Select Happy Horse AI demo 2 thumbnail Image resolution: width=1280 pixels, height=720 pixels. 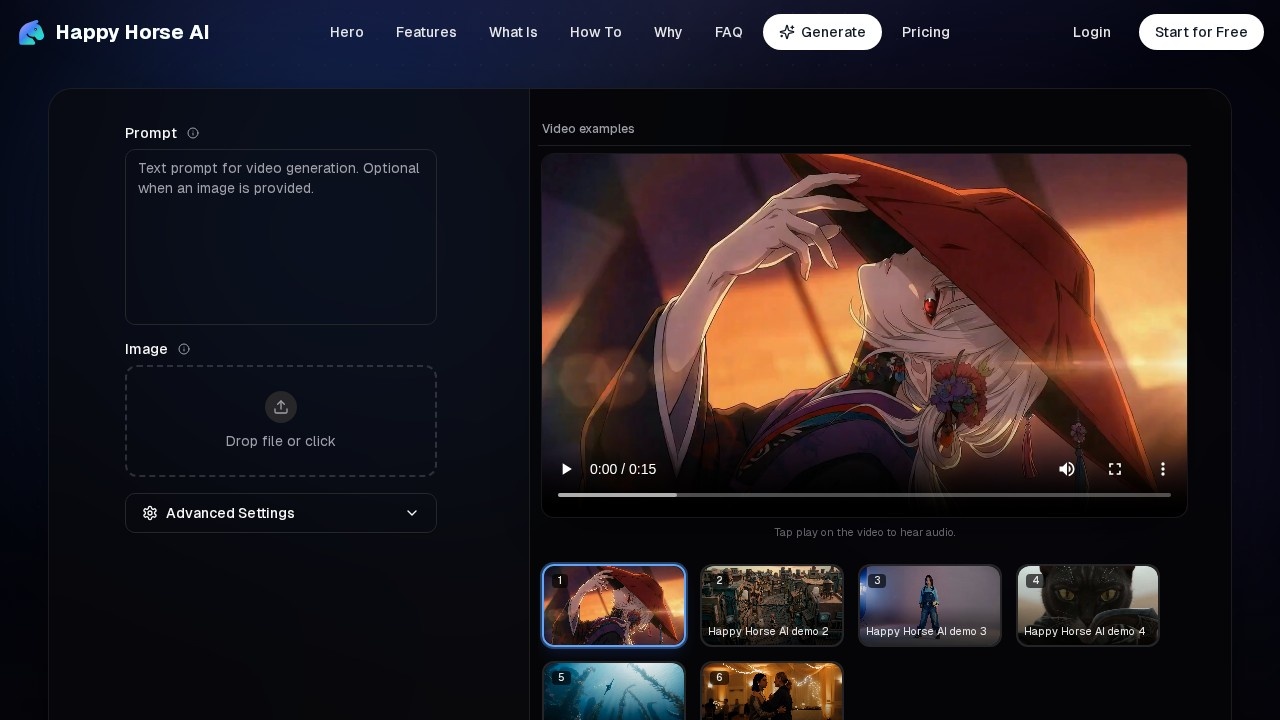[772, 606]
